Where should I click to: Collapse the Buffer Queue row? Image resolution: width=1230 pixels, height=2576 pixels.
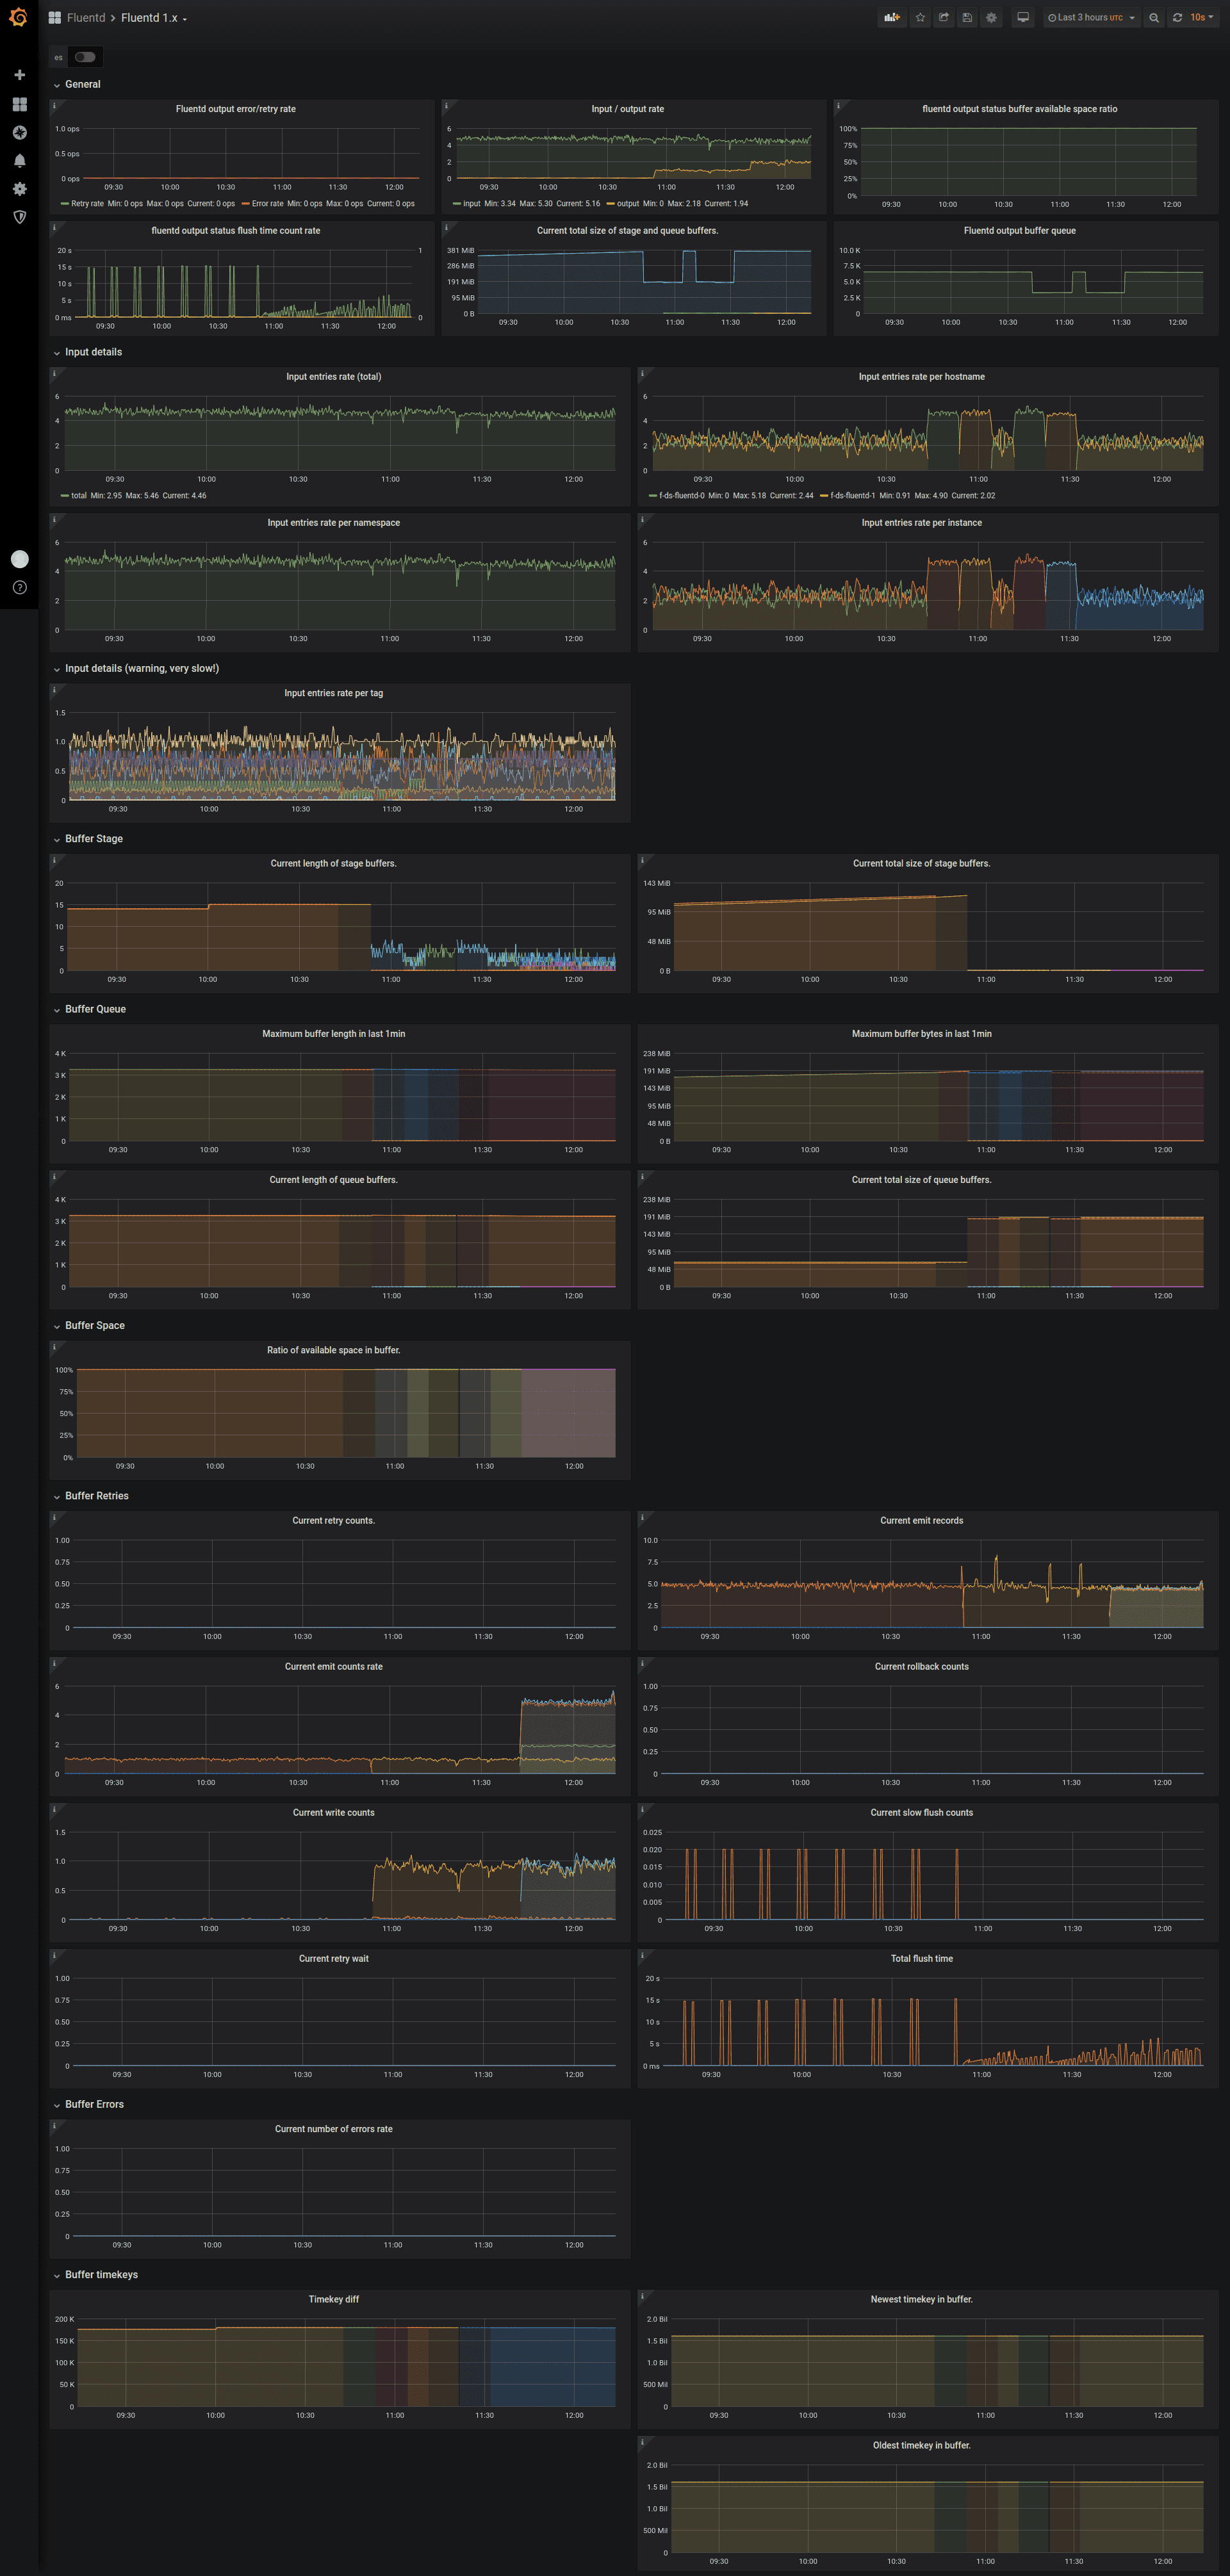click(x=95, y=1009)
